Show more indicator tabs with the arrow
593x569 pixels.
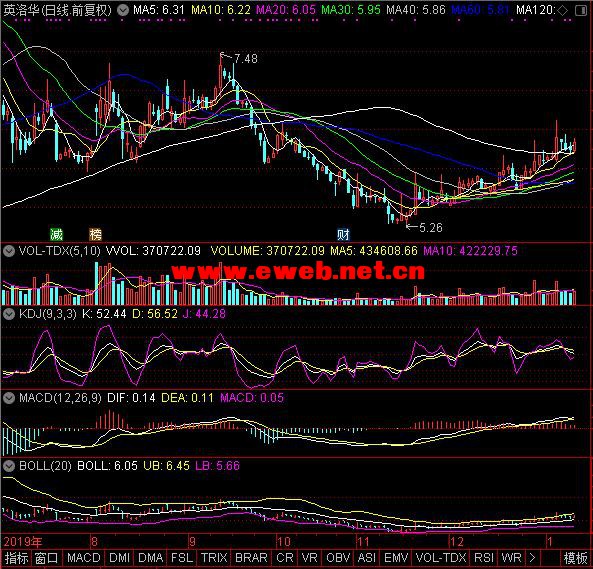(532, 558)
